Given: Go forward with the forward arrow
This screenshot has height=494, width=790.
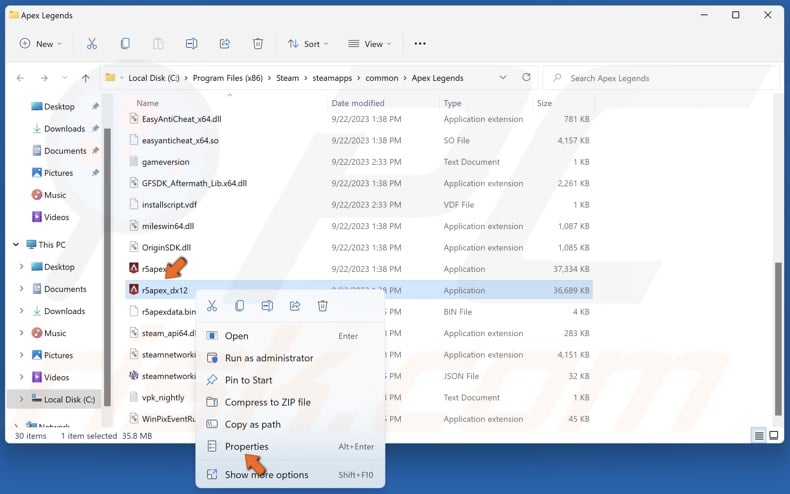Looking at the screenshot, I should coord(44,78).
